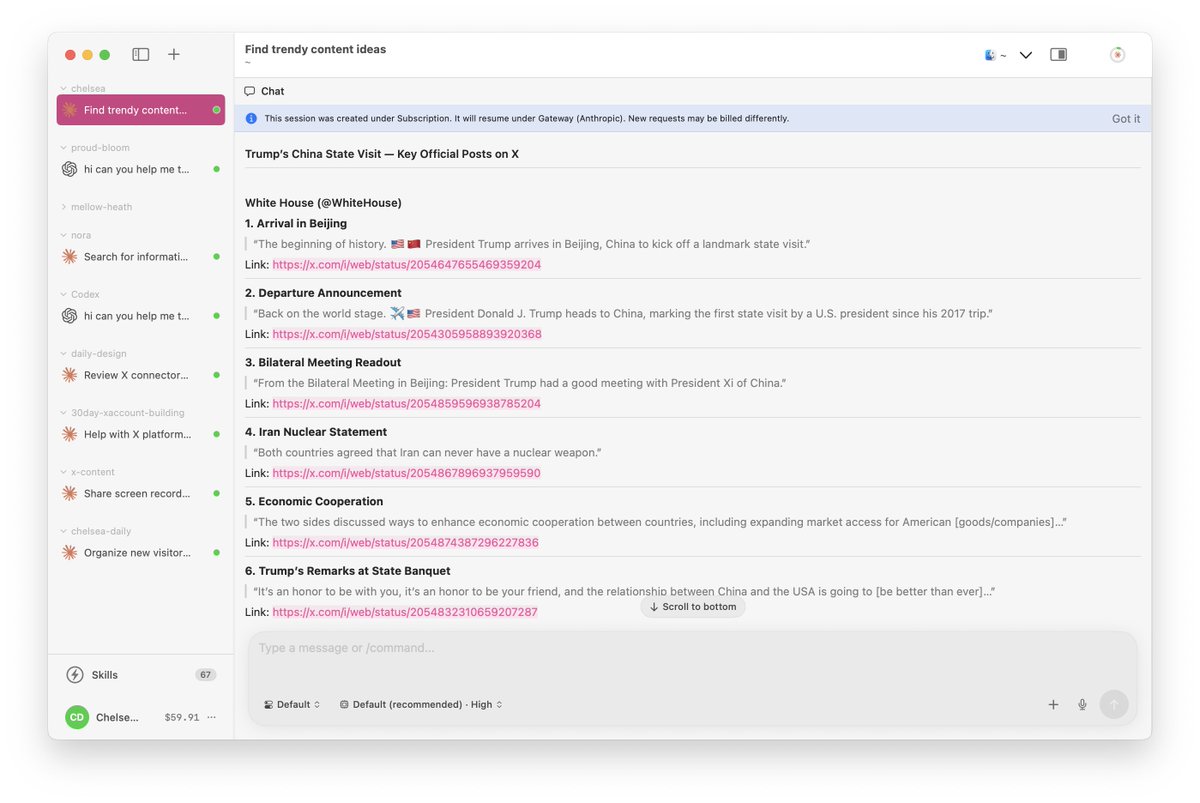Open the Share screen record session
The width and height of the screenshot is (1200, 803).
pyautogui.click(x=141, y=493)
